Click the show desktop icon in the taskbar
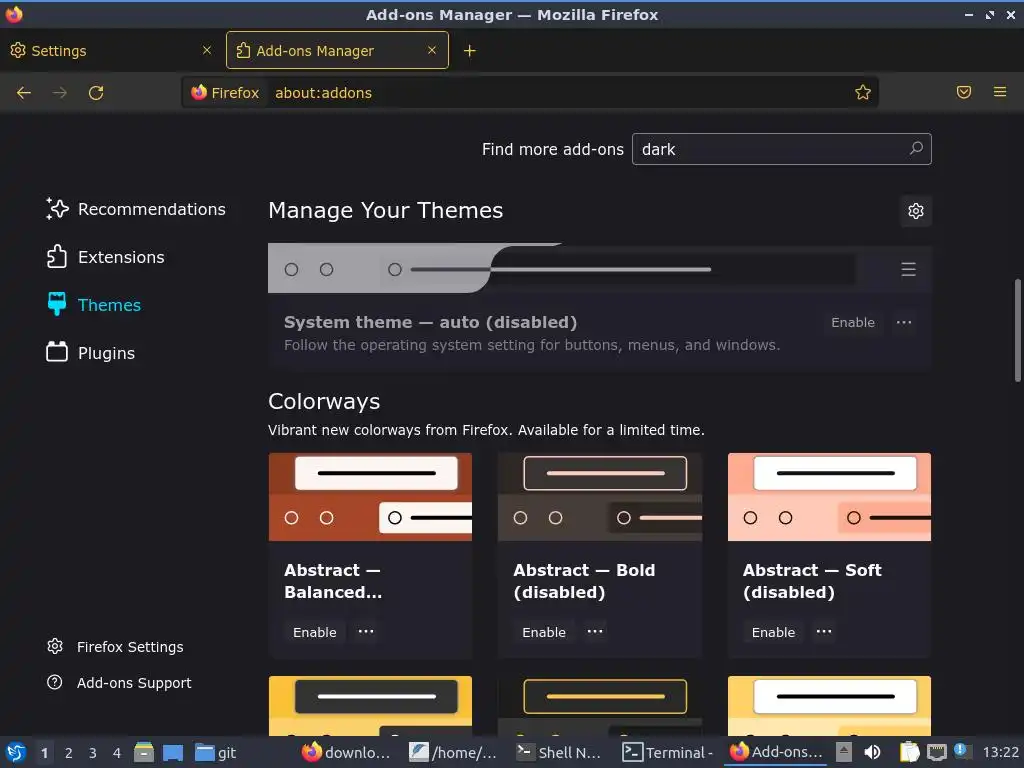Viewport: 1024px width, 768px height. [x=172, y=752]
